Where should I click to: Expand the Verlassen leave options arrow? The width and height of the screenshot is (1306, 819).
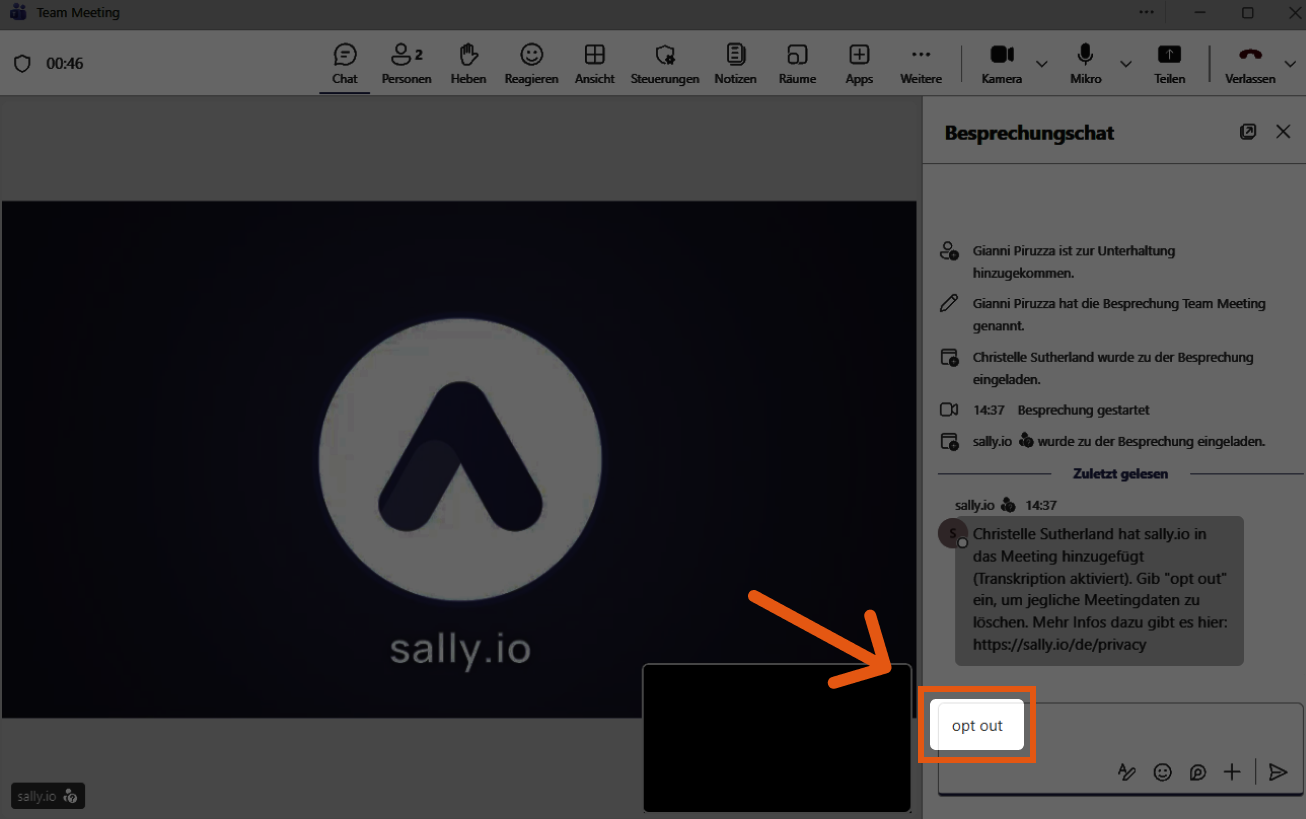[1290, 64]
